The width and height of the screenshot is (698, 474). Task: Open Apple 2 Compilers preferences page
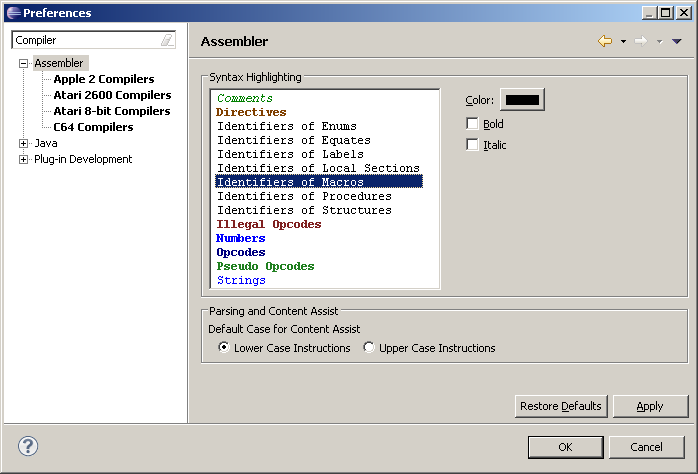pos(104,79)
